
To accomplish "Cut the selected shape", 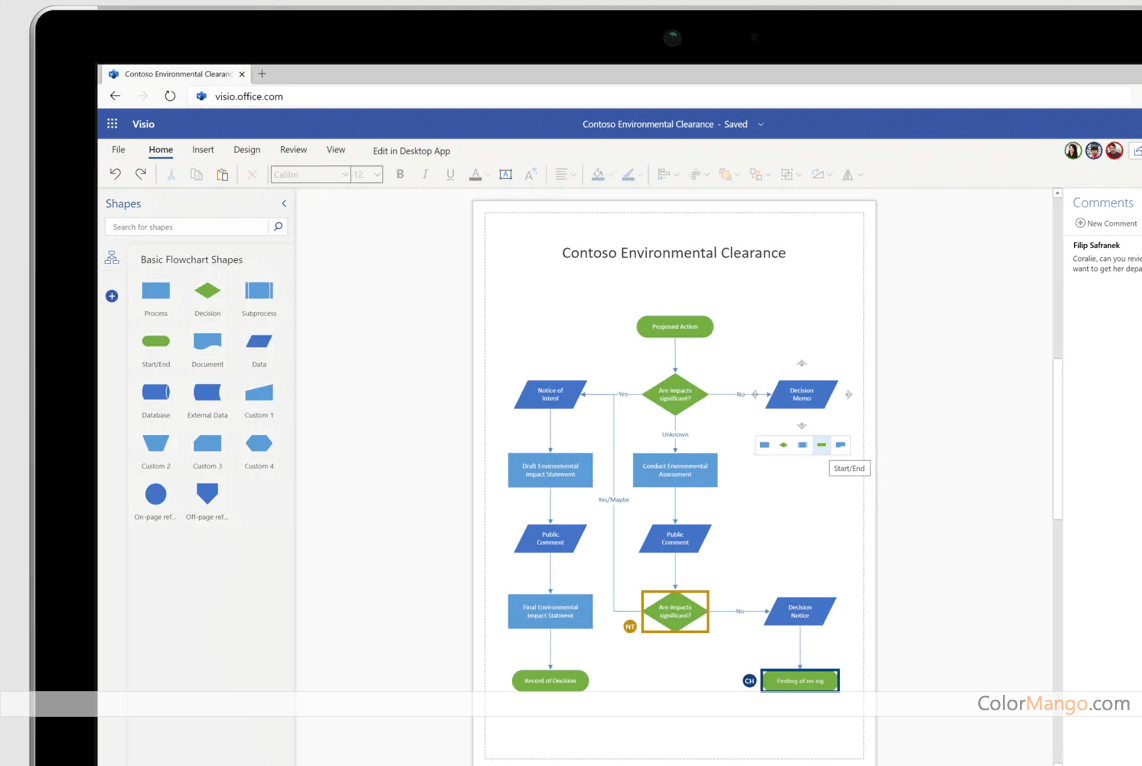I will click(x=171, y=175).
